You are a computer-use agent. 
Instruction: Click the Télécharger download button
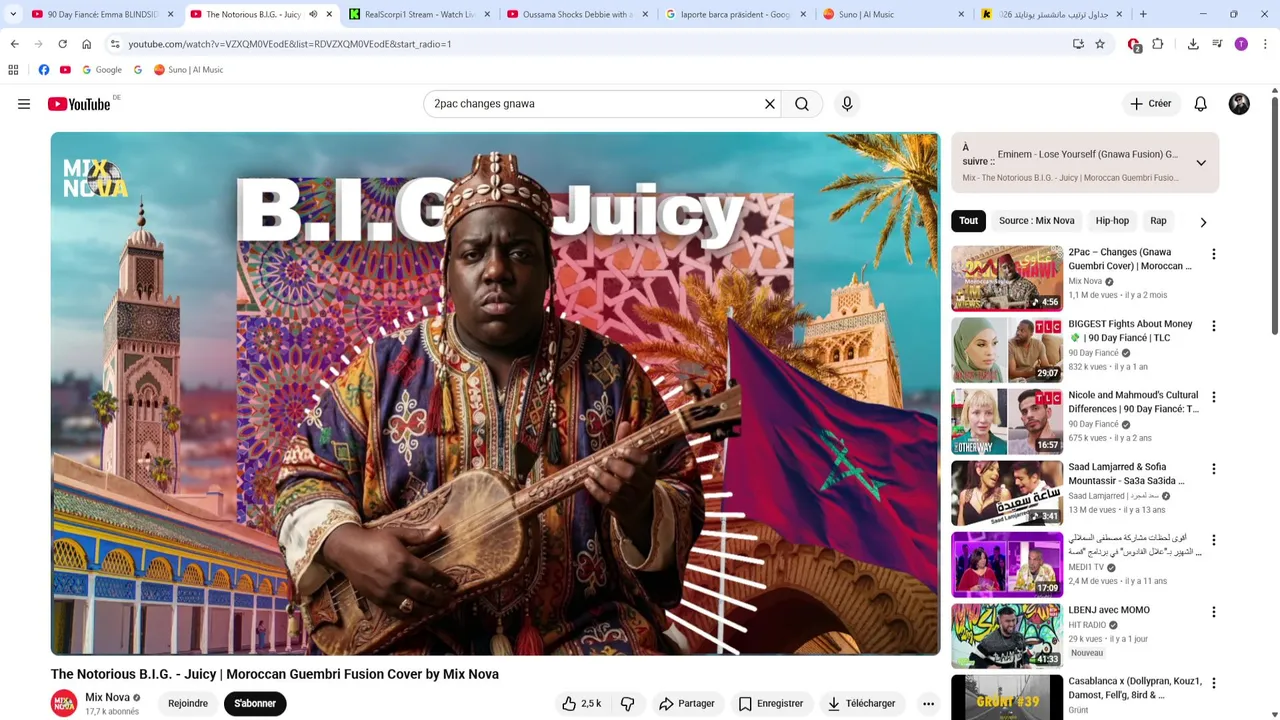pyautogui.click(x=861, y=704)
